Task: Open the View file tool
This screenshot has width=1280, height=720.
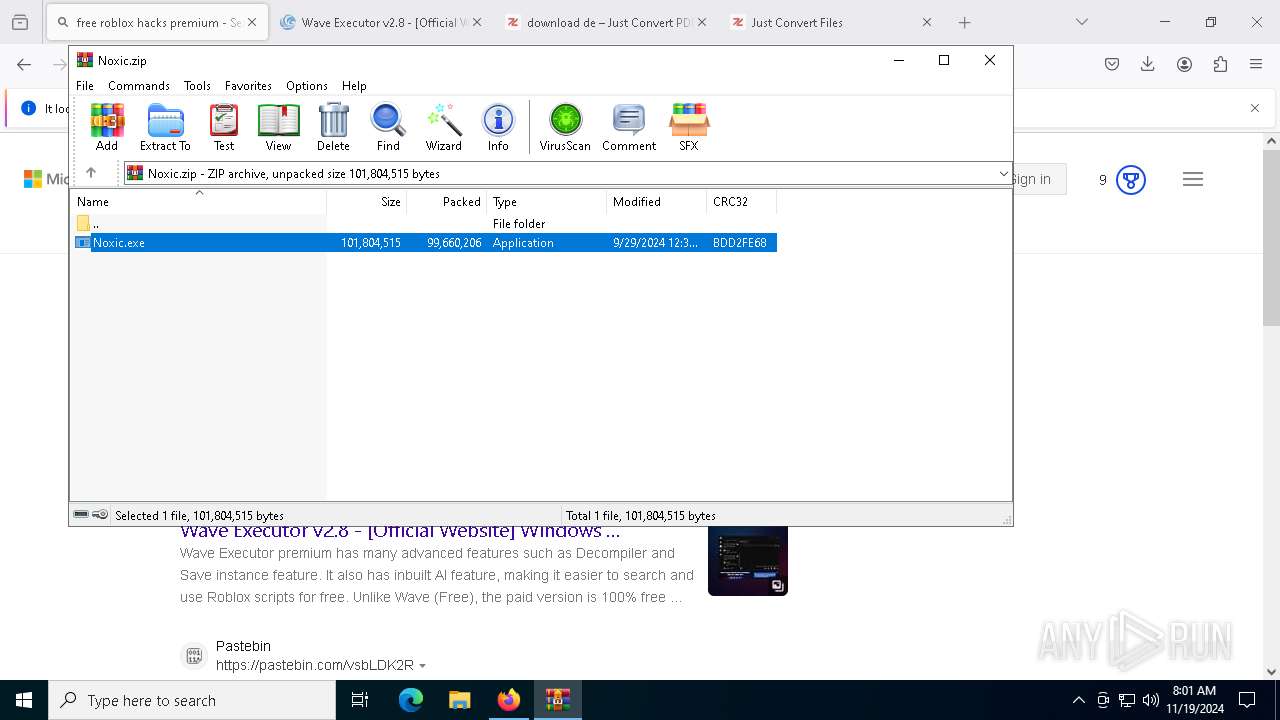Action: pos(278,127)
